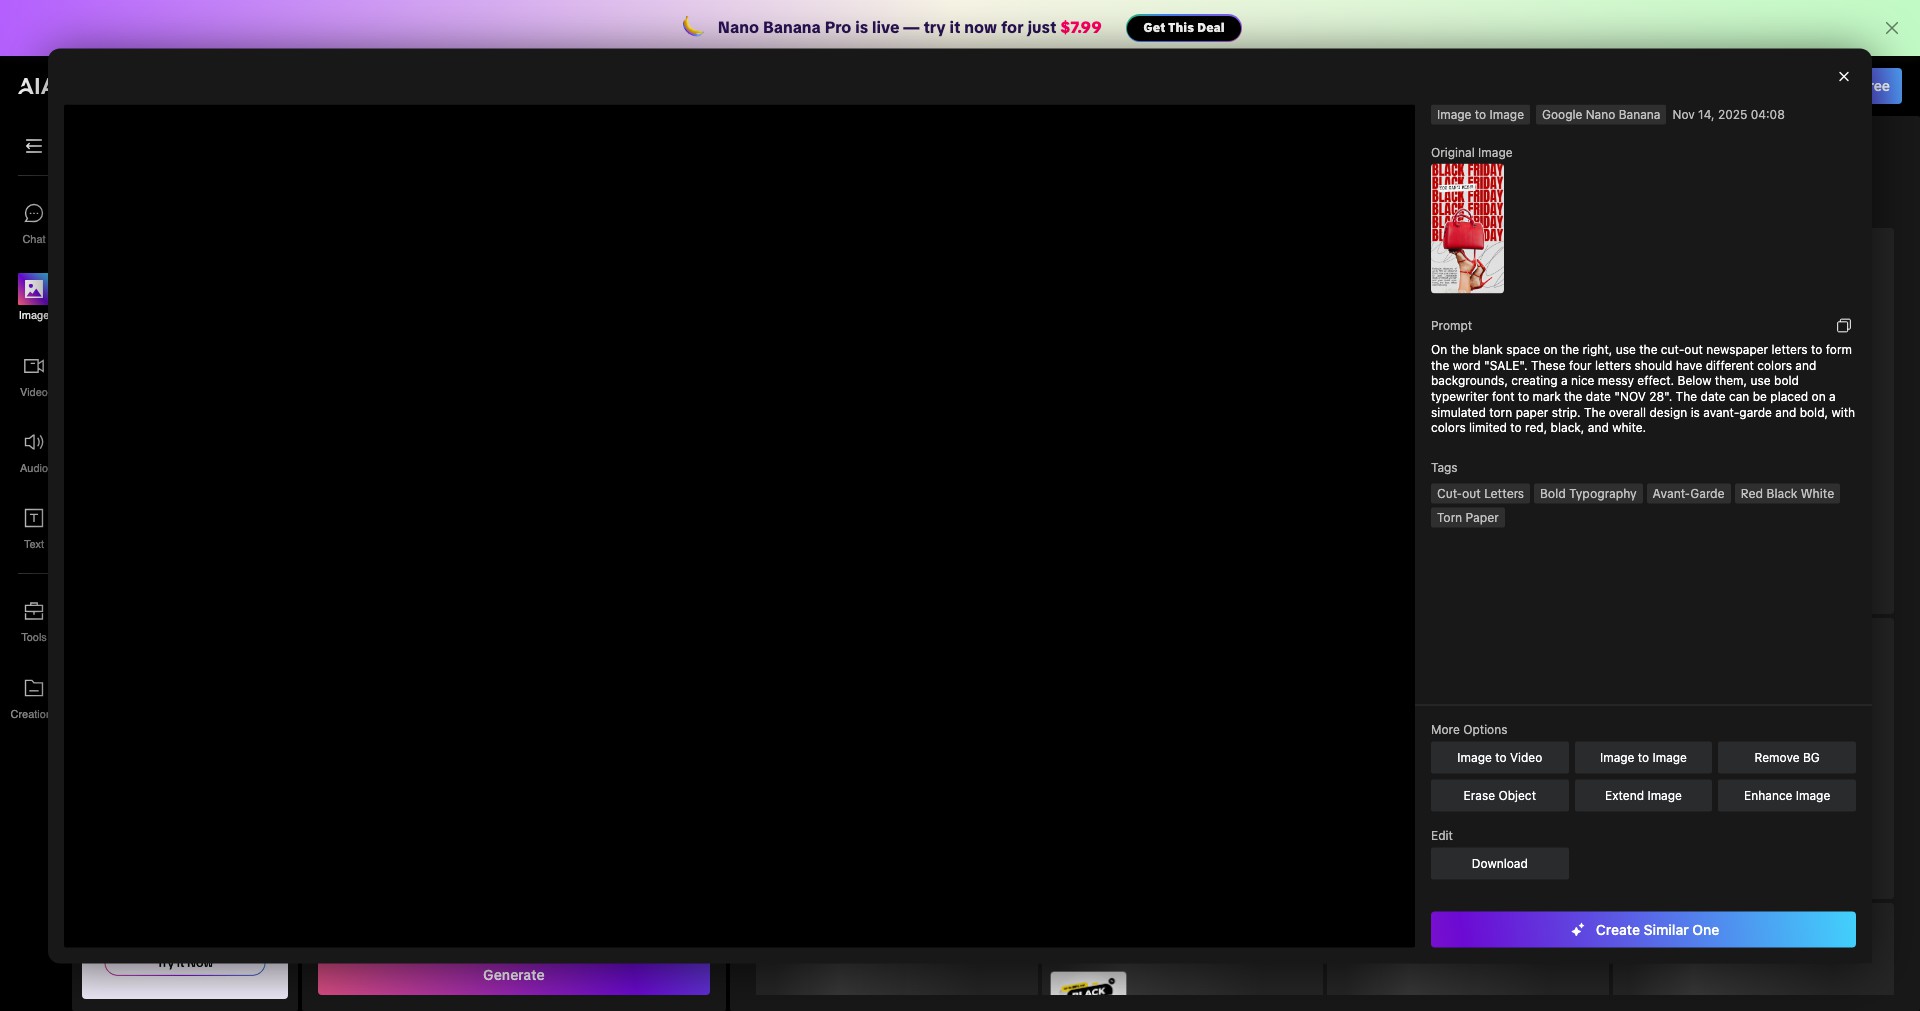Copy the prompt with the copy icon

pyautogui.click(x=1844, y=326)
